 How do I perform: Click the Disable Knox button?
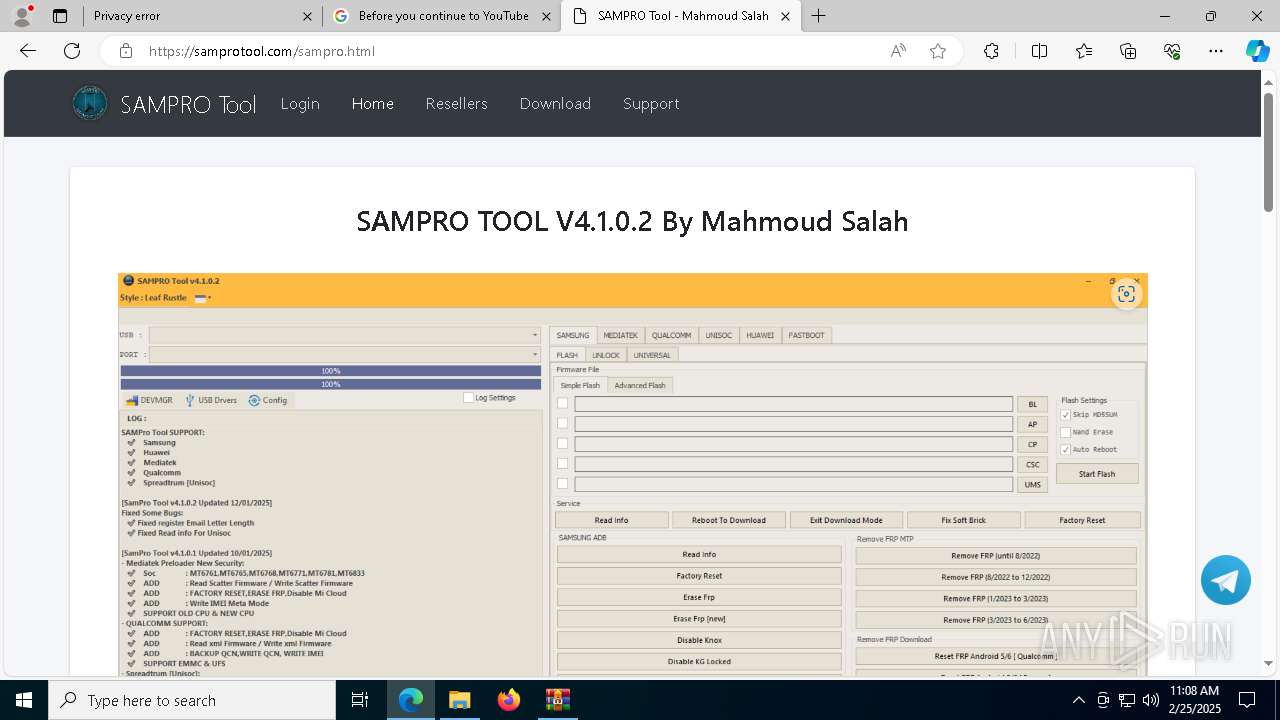point(699,640)
